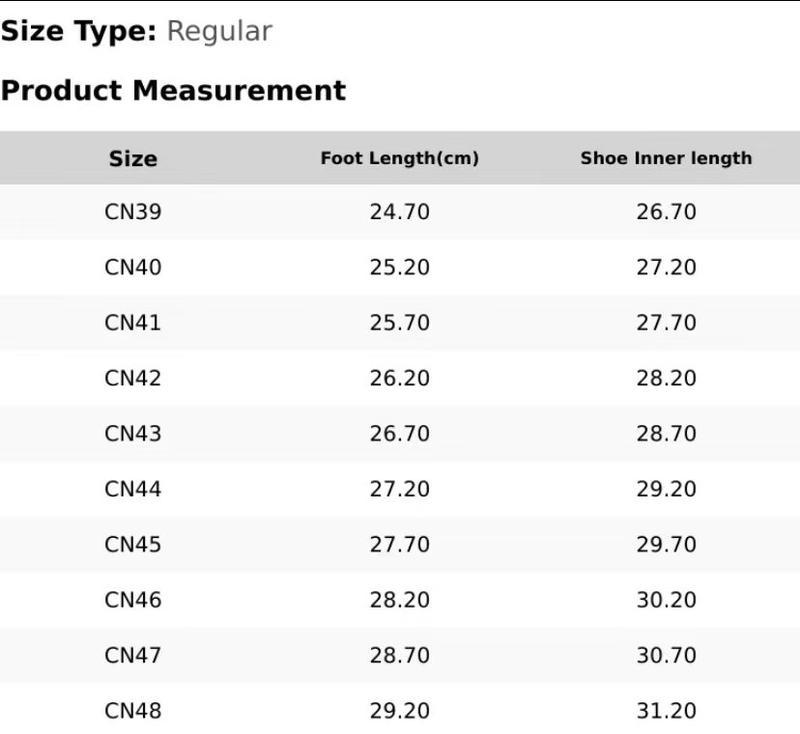Click the foot length value for CN41
This screenshot has height=734, width=800.
pyautogui.click(x=399, y=323)
